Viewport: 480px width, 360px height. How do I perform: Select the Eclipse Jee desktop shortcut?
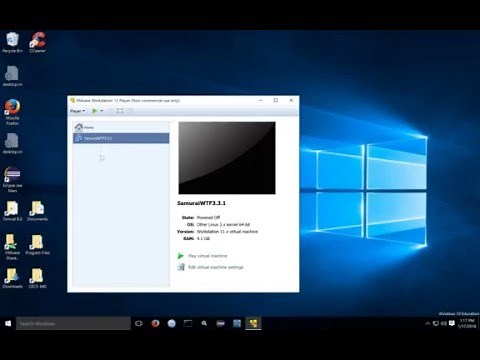click(12, 179)
